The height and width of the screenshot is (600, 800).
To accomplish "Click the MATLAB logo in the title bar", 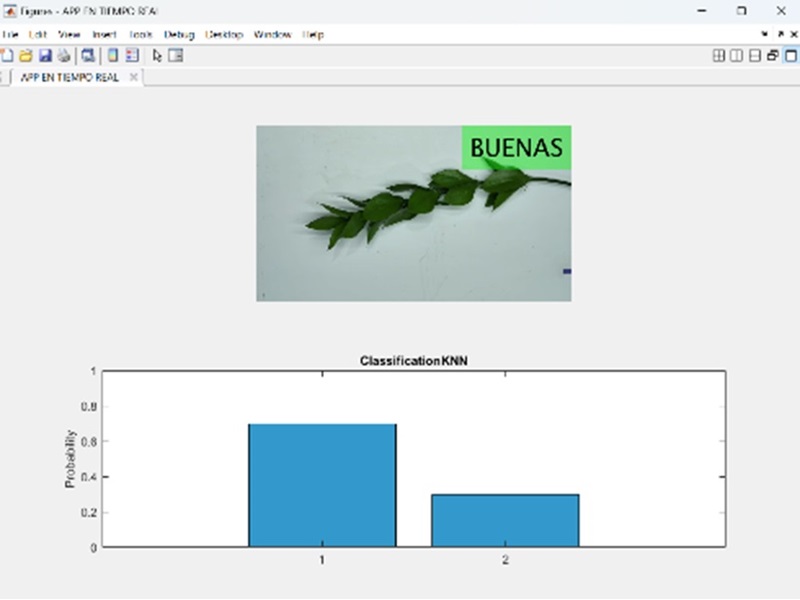I will [x=9, y=11].
